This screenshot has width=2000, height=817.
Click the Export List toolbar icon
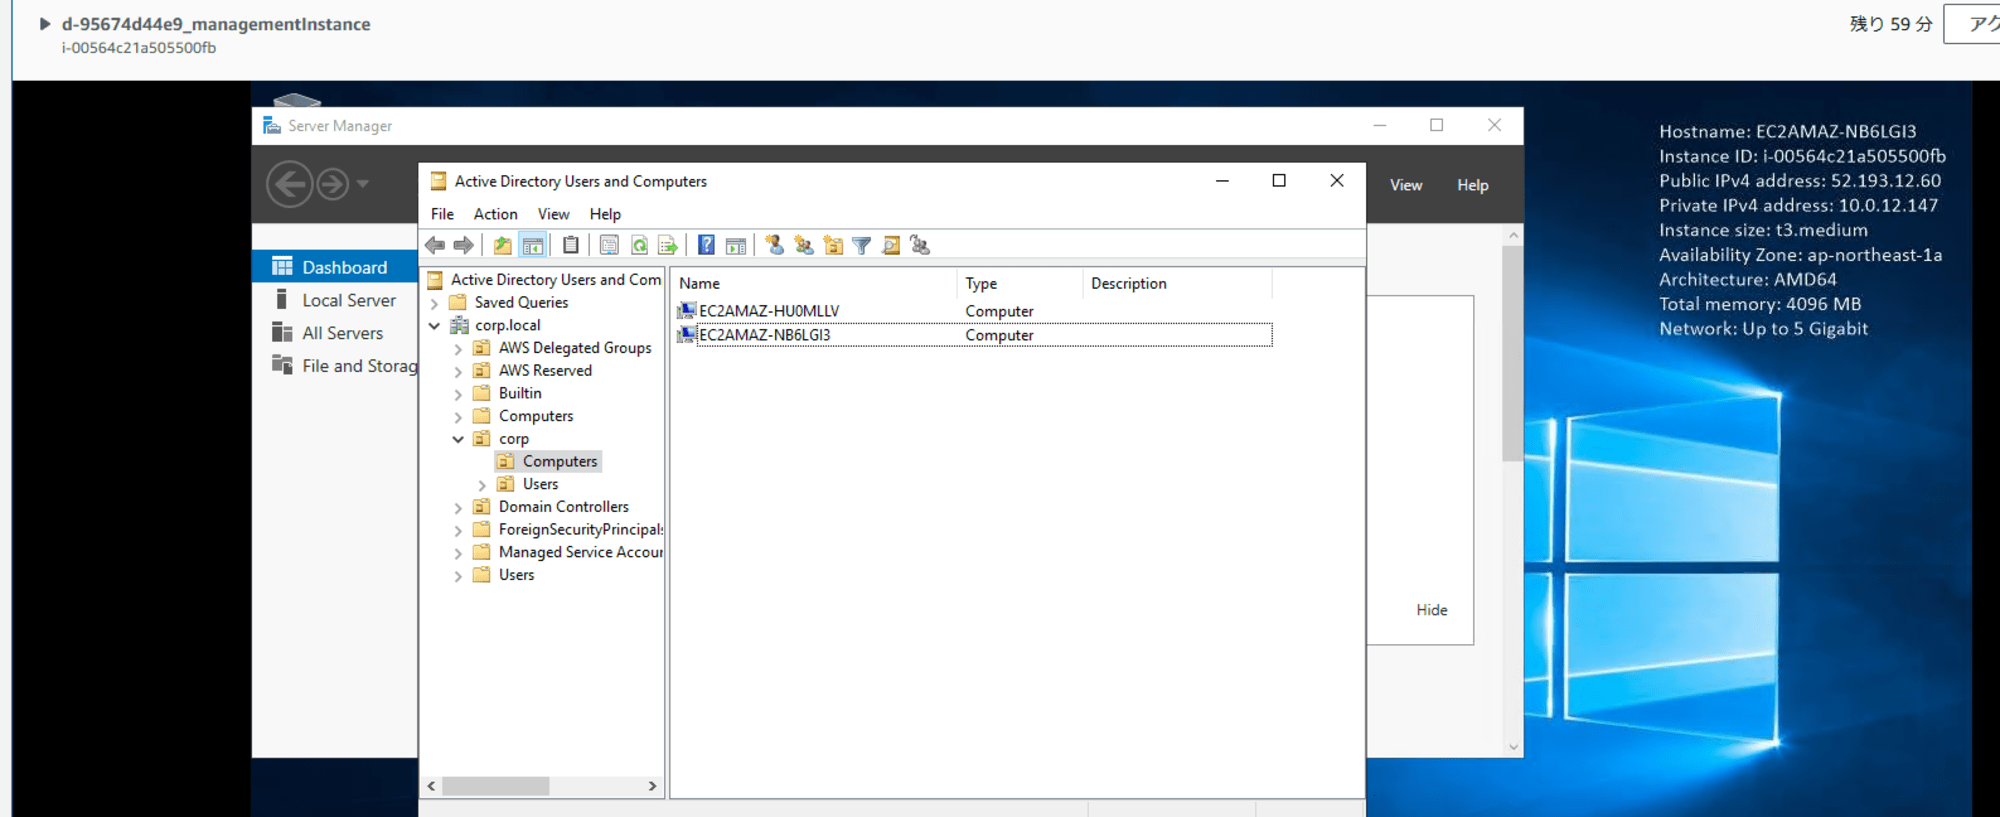pyautogui.click(x=668, y=245)
